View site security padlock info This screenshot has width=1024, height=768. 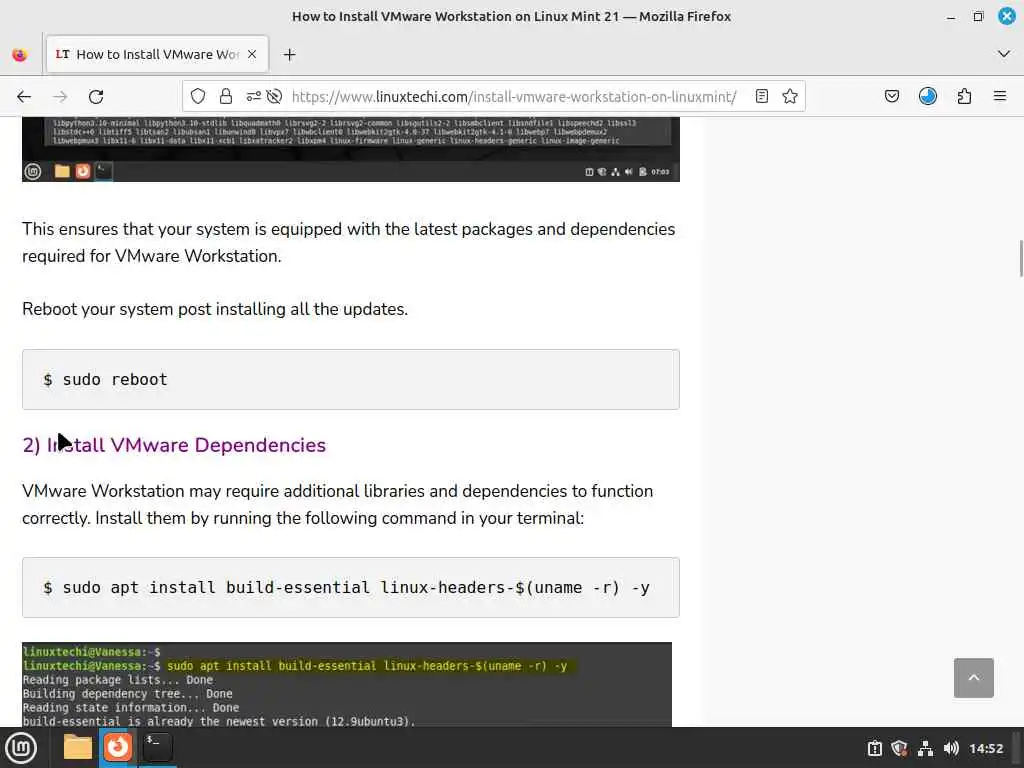coord(226,97)
